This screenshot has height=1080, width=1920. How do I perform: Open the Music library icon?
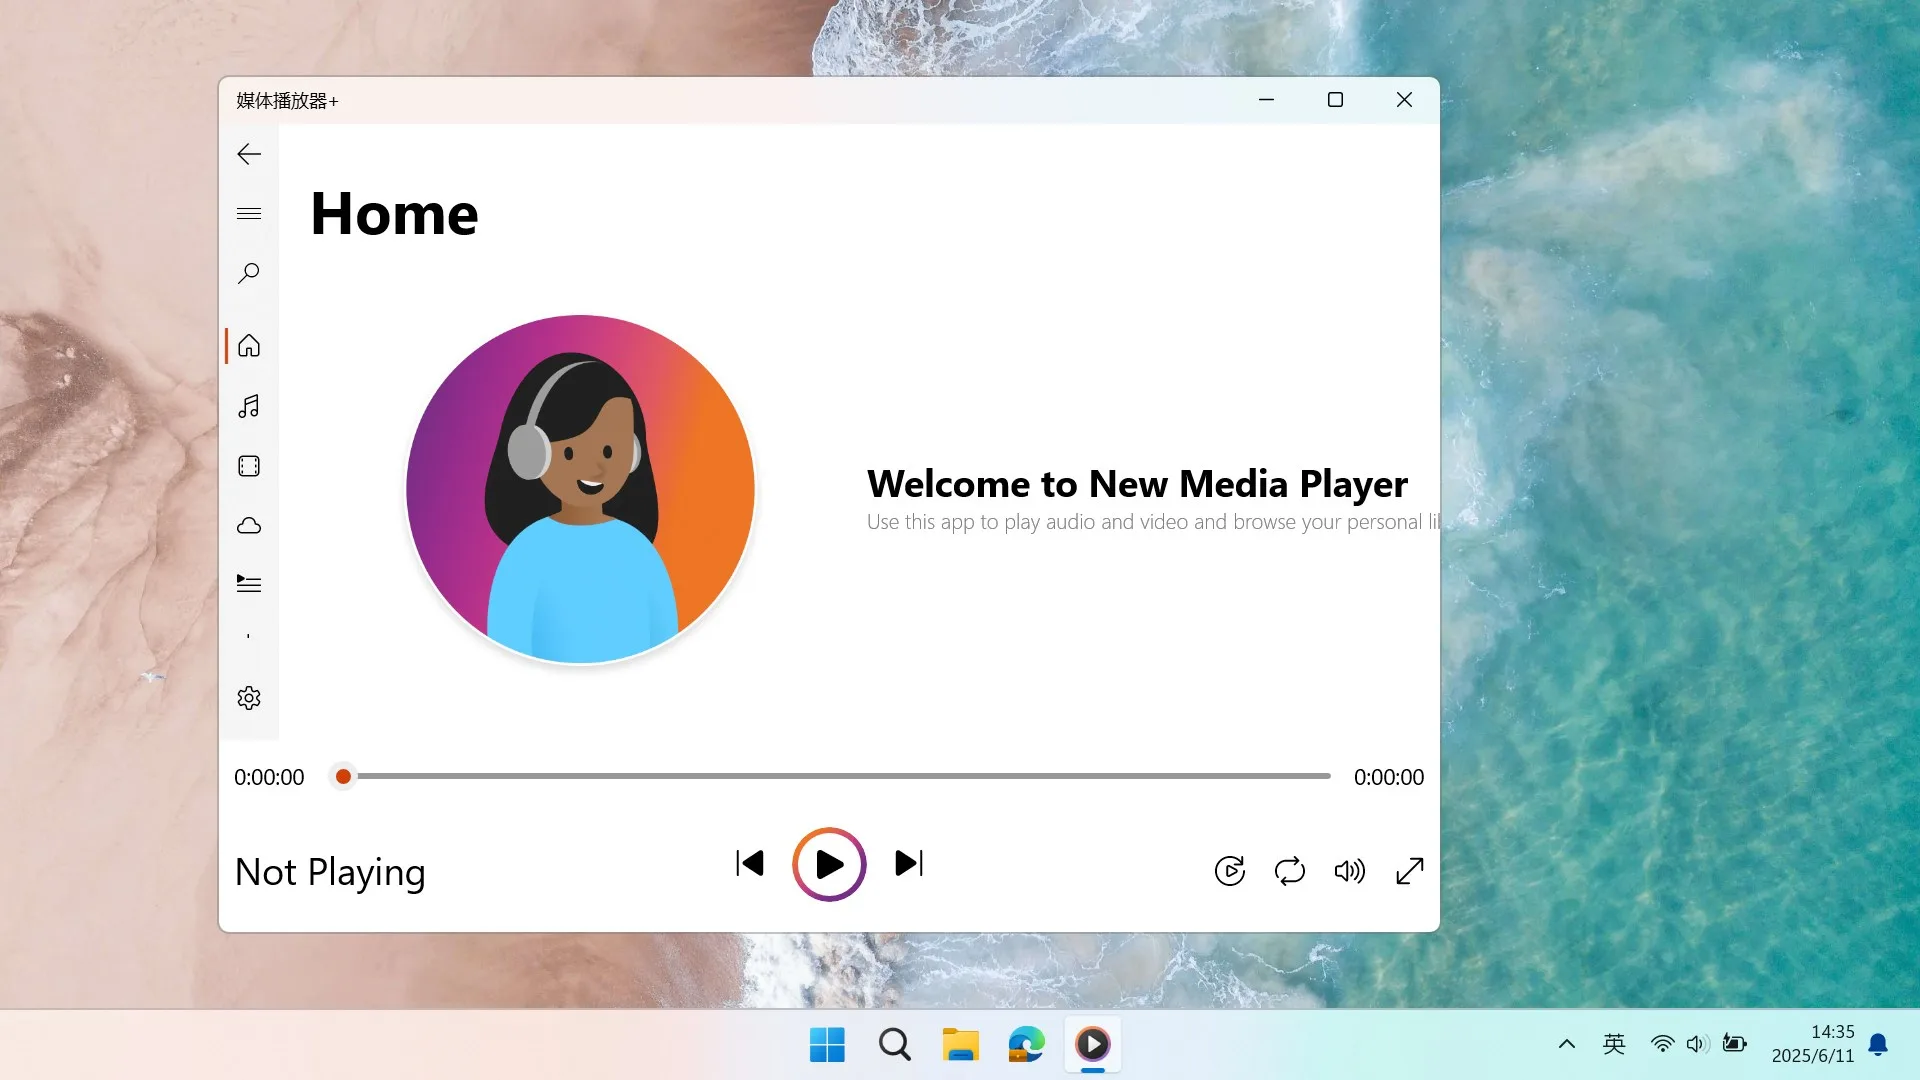coord(249,406)
